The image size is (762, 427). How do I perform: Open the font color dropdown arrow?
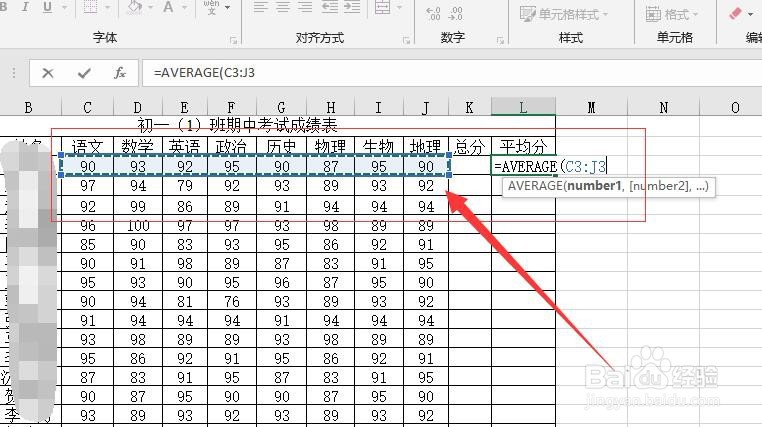pos(184,7)
